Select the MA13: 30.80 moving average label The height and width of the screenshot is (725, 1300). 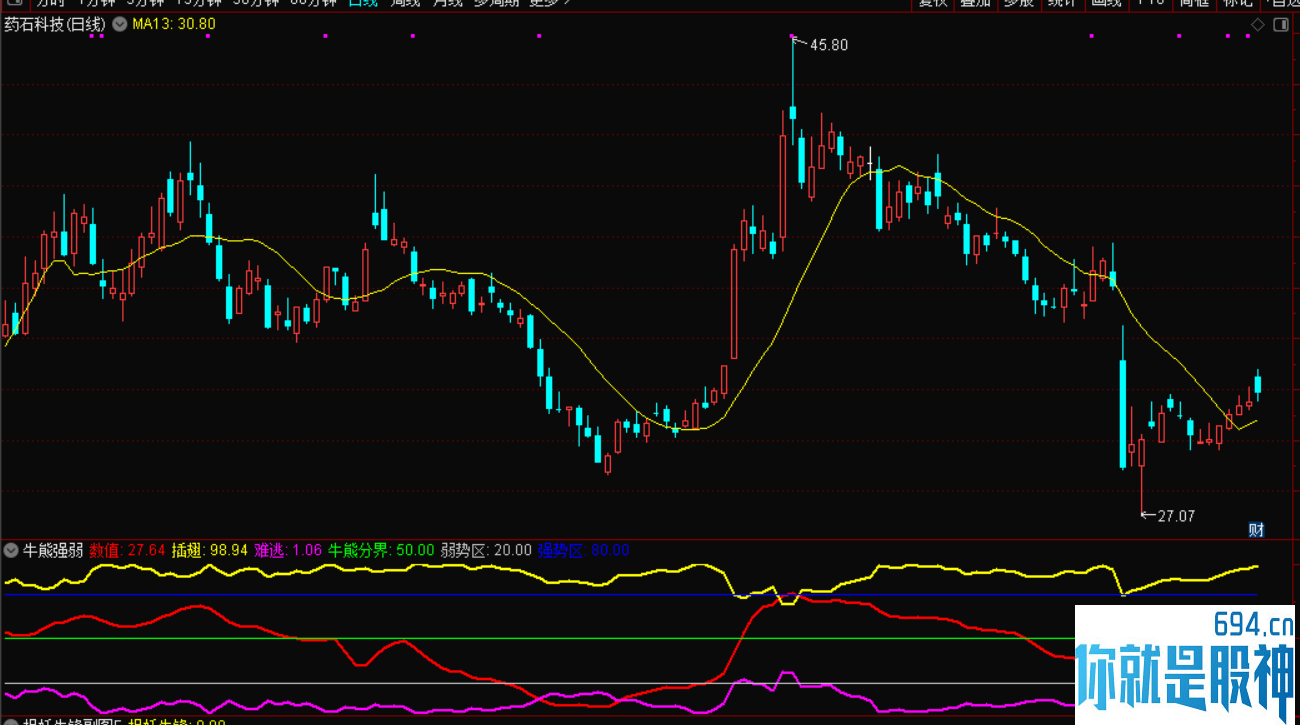[174, 24]
